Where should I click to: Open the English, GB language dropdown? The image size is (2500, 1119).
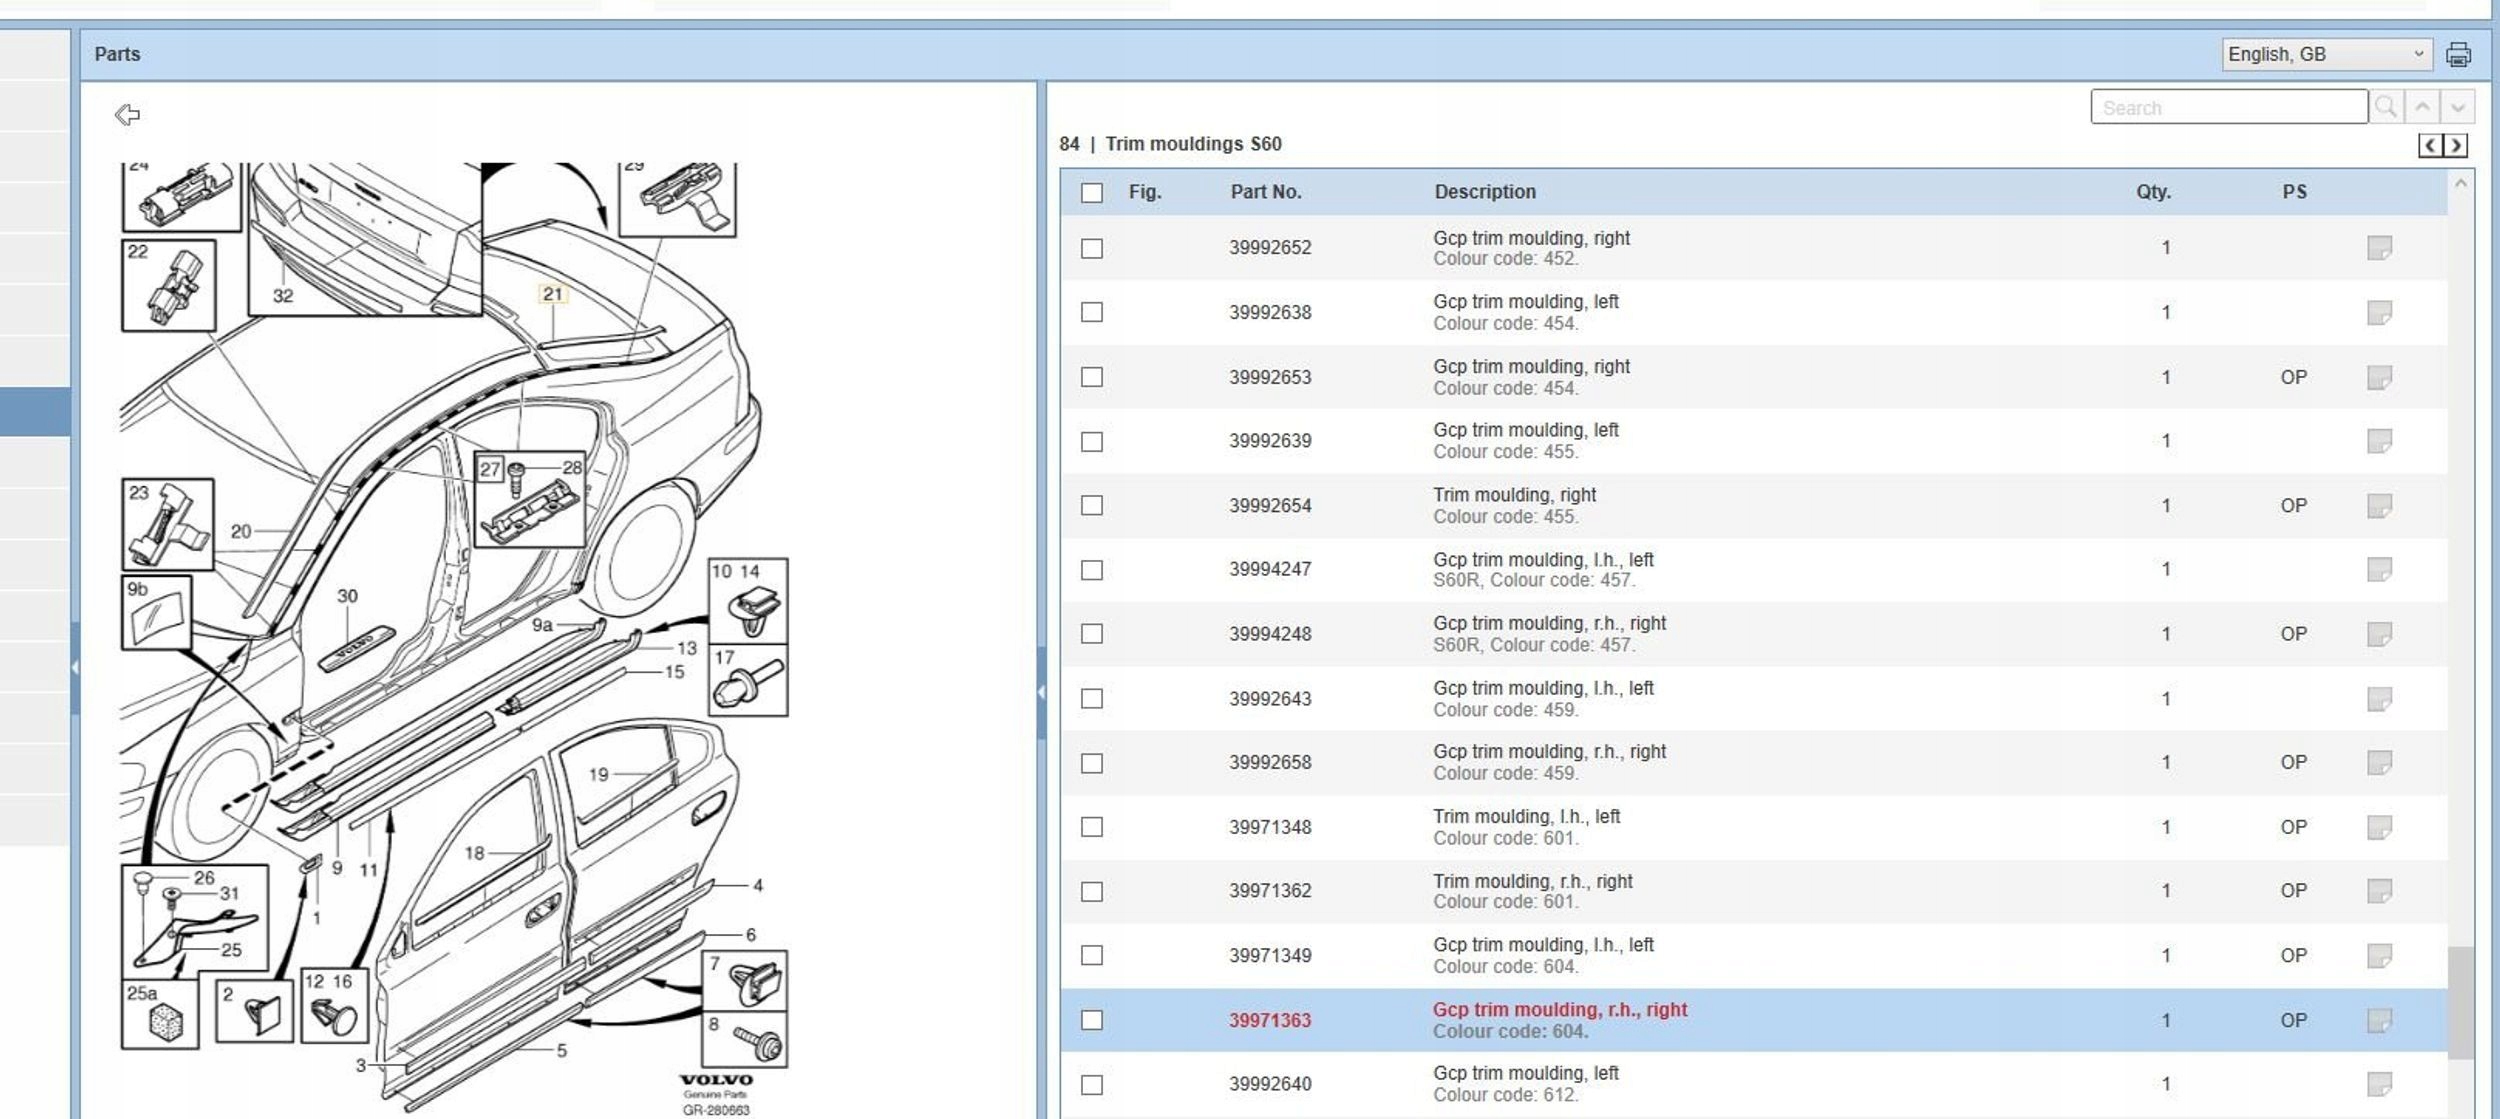click(x=2325, y=55)
